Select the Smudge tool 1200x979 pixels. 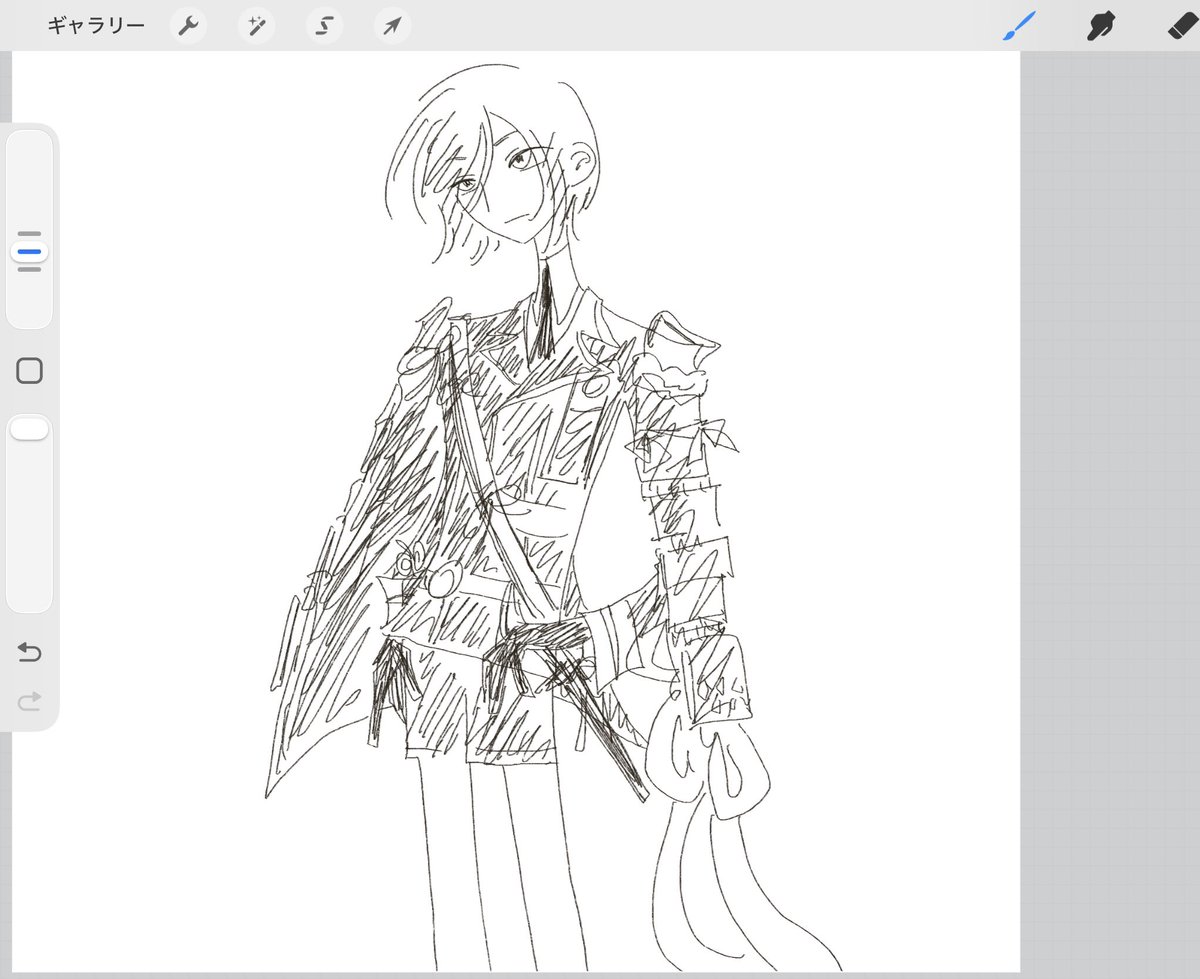1101,25
